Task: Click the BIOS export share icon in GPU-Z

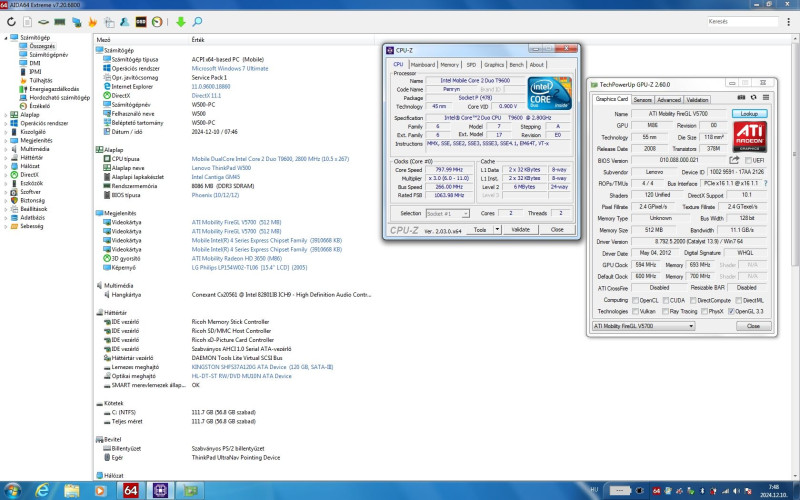Action: pyautogui.click(x=734, y=160)
